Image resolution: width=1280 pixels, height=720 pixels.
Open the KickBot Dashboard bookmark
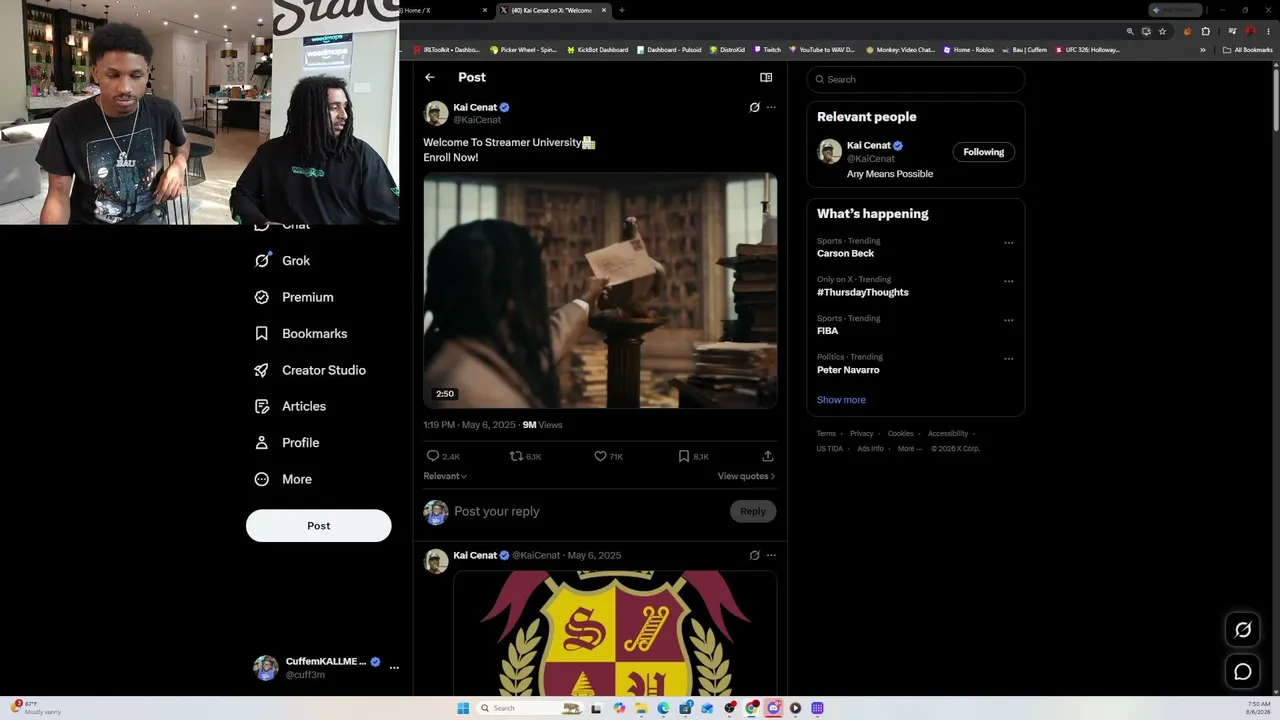[x=598, y=50]
